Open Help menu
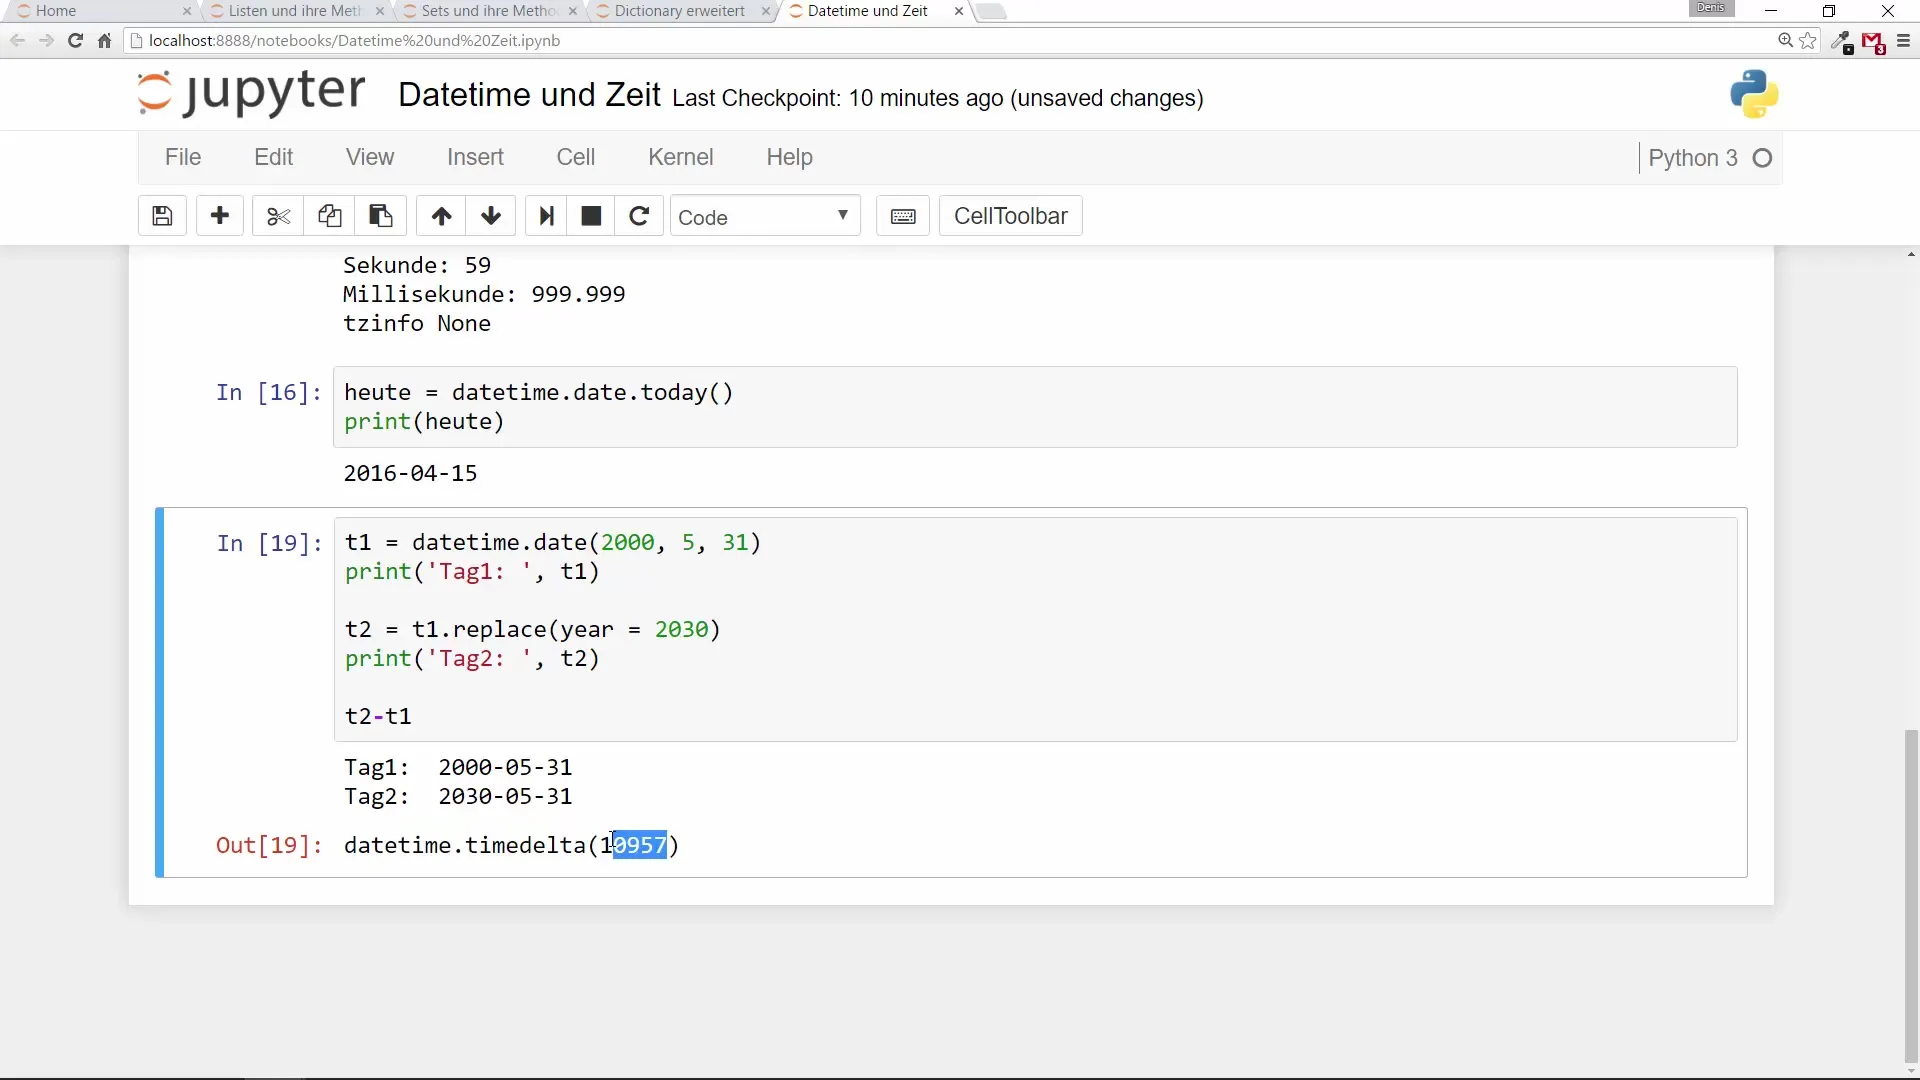1920x1080 pixels. click(790, 157)
